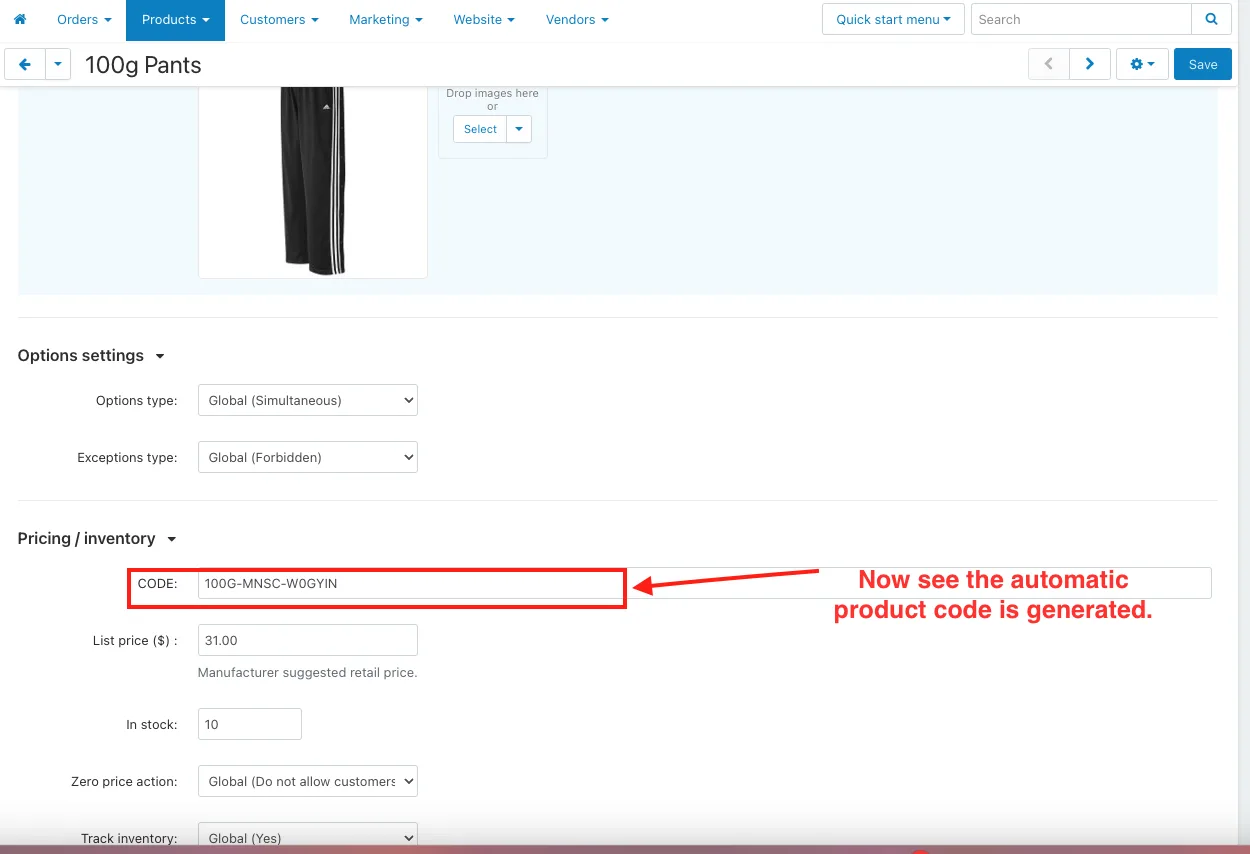The image size is (1250, 854).
Task: Go to previous product arrow
Action: [x=1049, y=64]
